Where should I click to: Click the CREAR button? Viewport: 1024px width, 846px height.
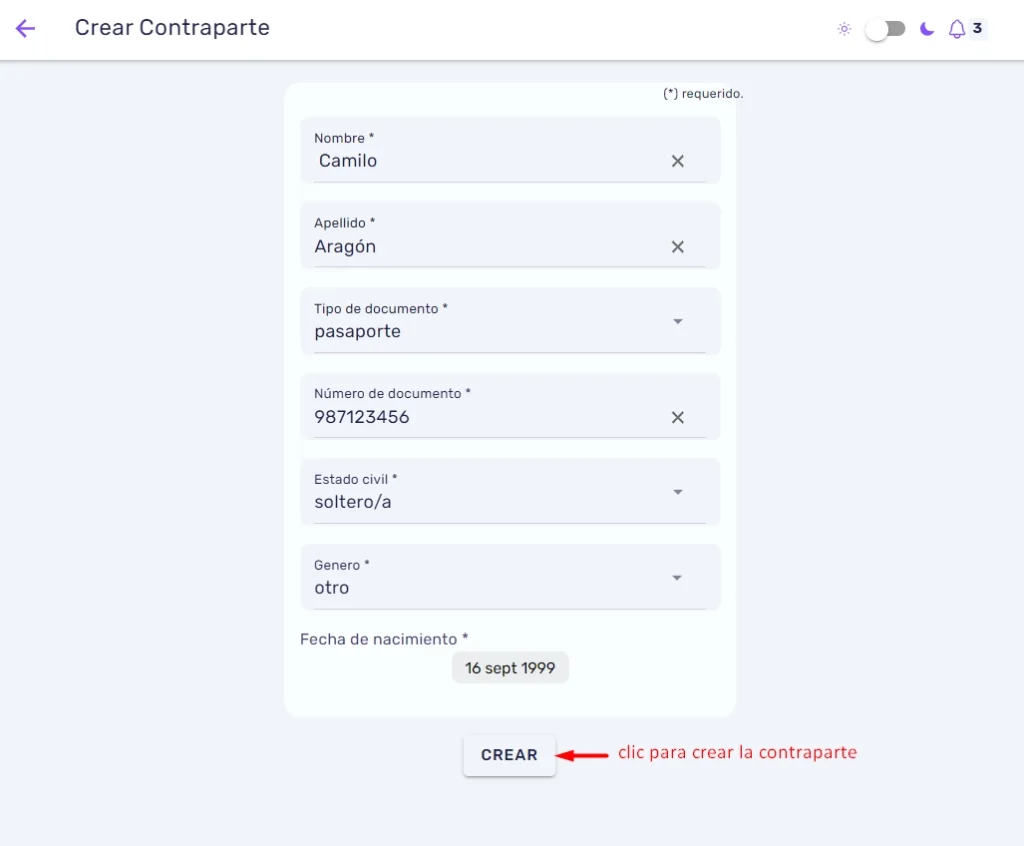pyautogui.click(x=509, y=755)
